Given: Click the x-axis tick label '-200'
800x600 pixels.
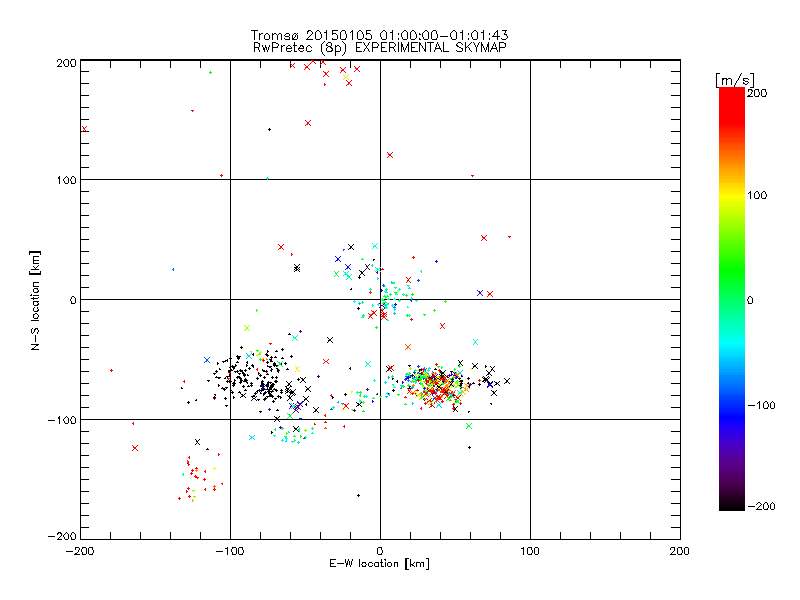Looking at the screenshot, I should pyautogui.click(x=81, y=551).
